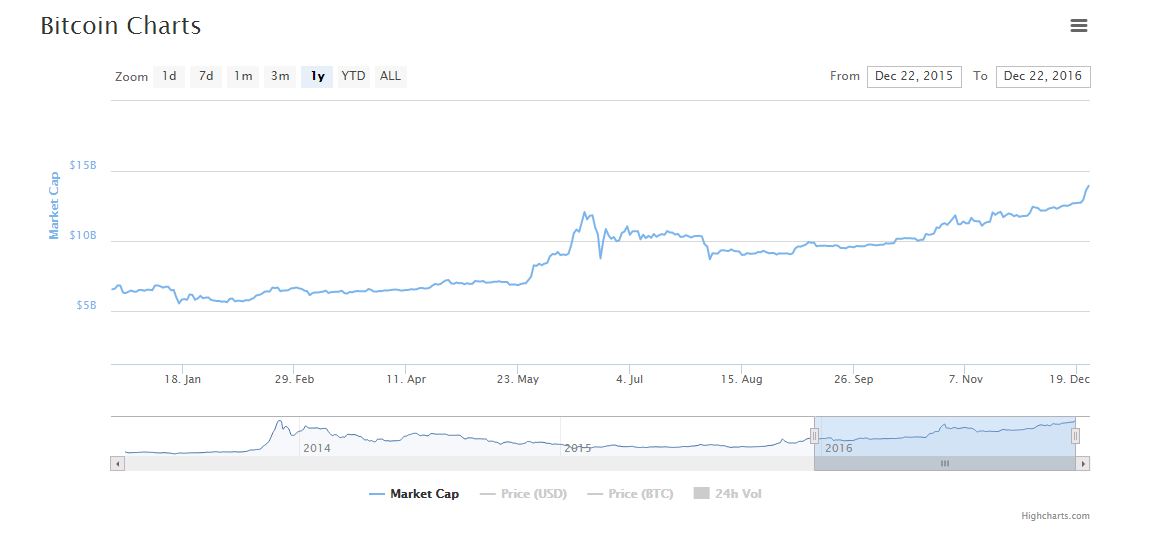Show ALL data zoom range
This screenshot has width=1150, height=540.
coord(390,76)
